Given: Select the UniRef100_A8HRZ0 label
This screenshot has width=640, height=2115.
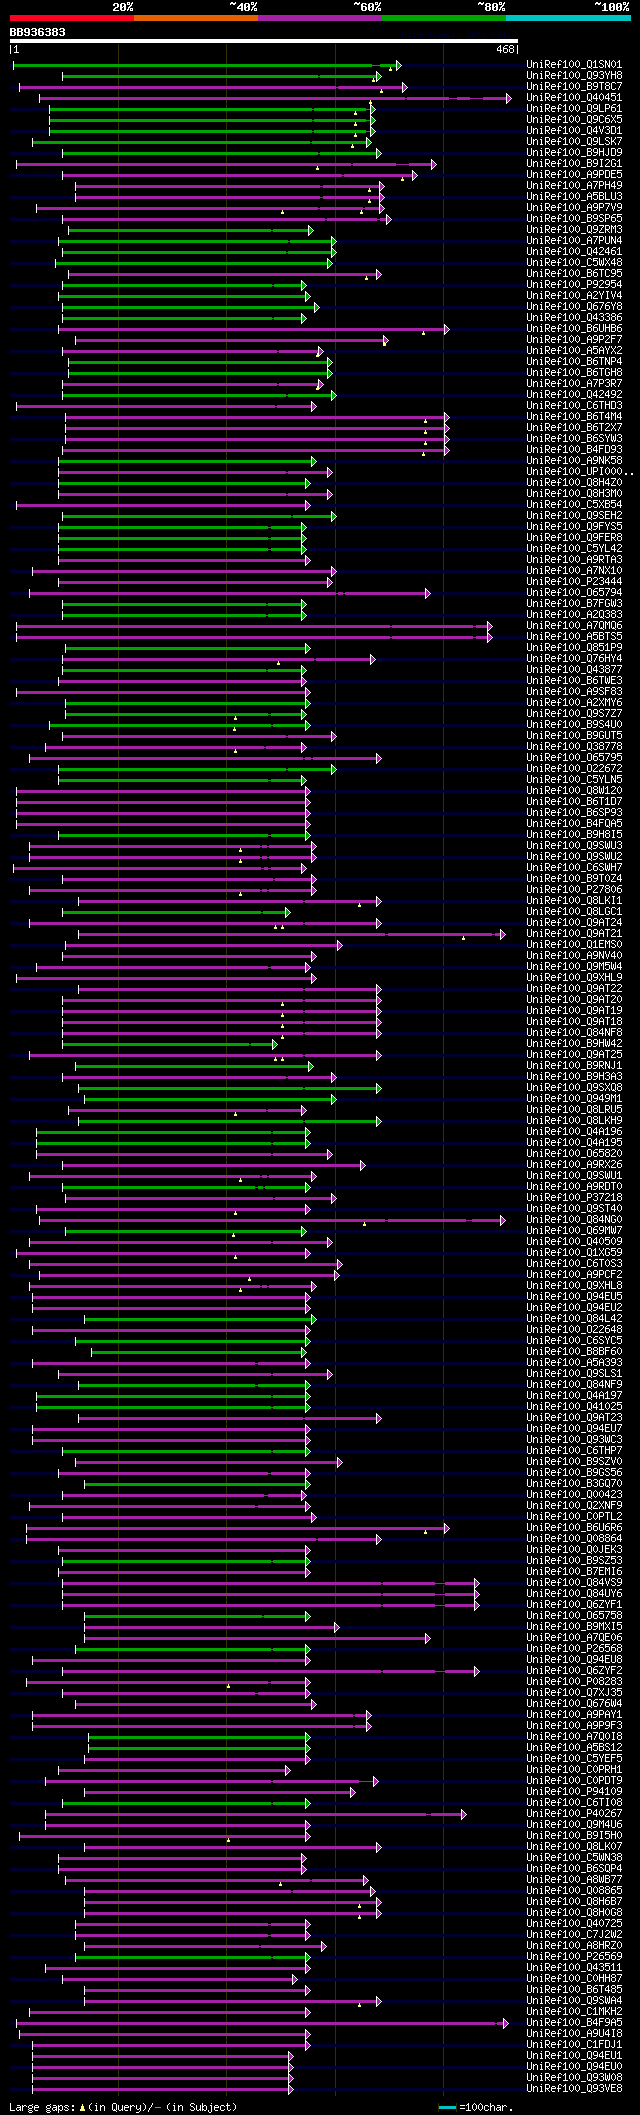Looking at the screenshot, I should click(574, 1946).
